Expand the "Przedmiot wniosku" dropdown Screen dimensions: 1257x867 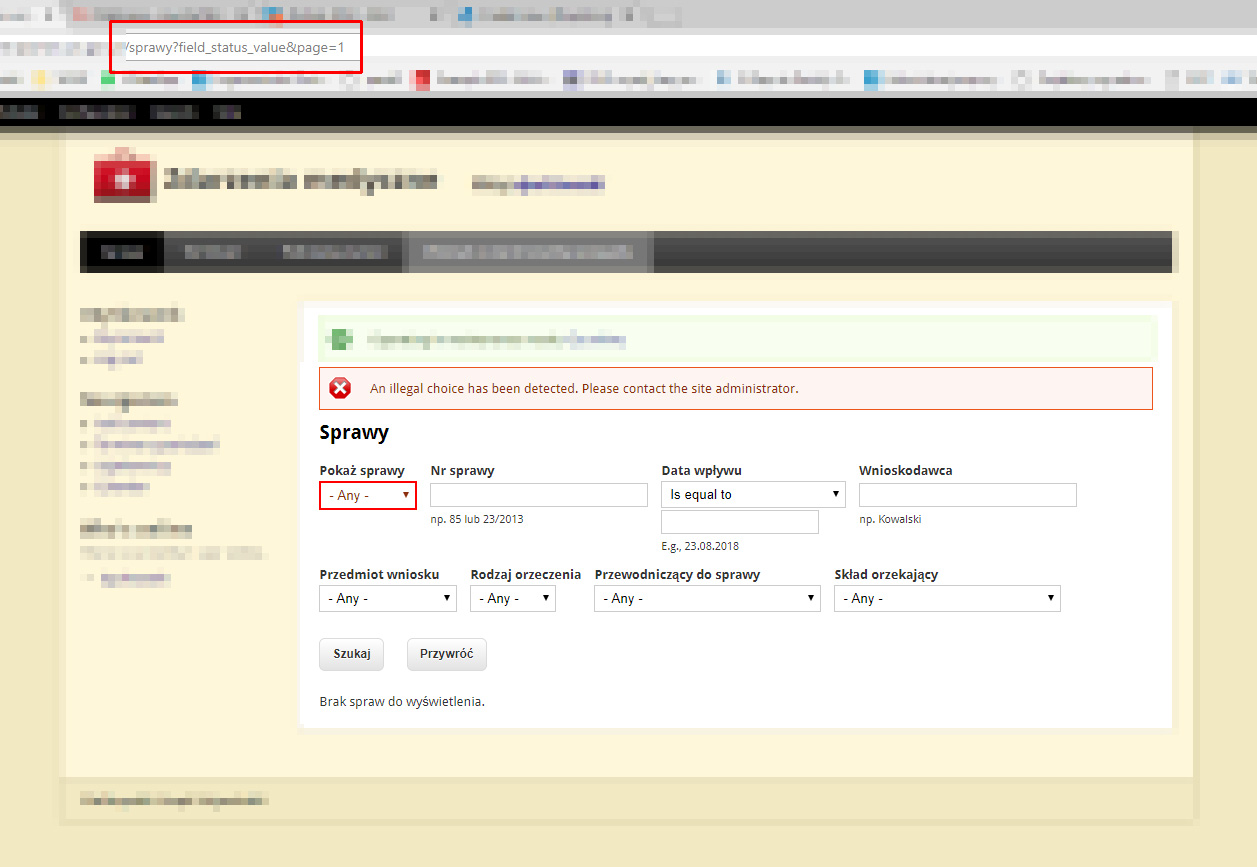[387, 598]
